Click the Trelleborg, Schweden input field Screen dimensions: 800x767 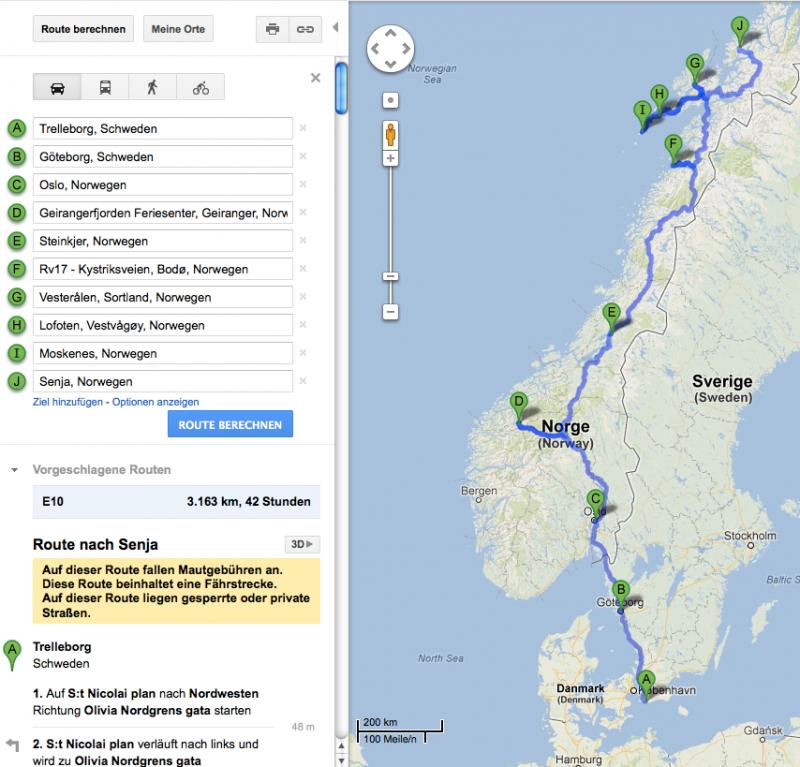coord(162,129)
